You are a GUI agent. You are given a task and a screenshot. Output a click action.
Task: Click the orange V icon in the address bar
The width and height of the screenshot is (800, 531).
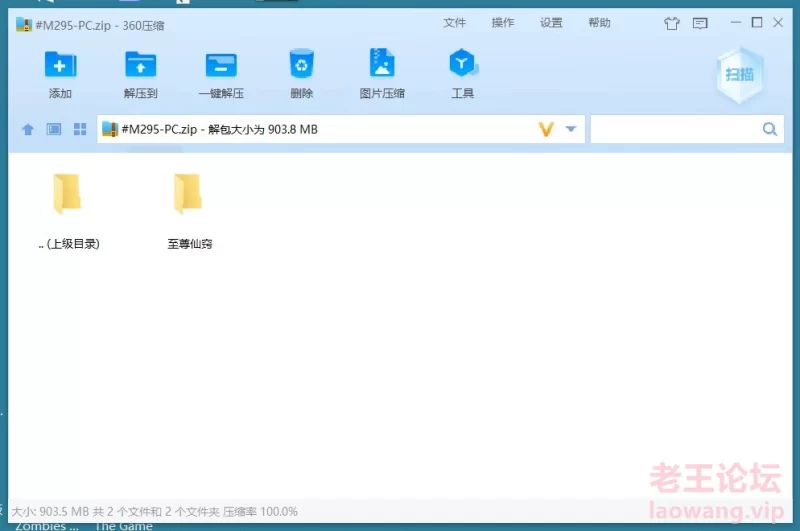point(546,130)
